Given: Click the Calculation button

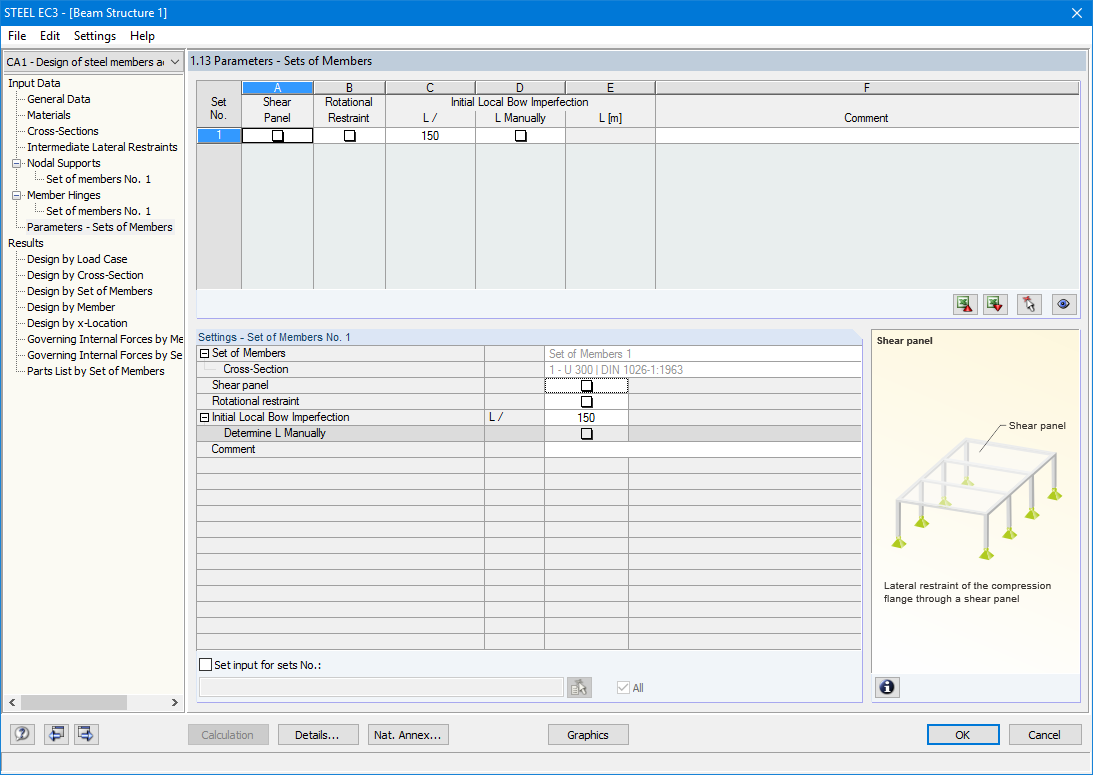Looking at the screenshot, I should (228, 735).
